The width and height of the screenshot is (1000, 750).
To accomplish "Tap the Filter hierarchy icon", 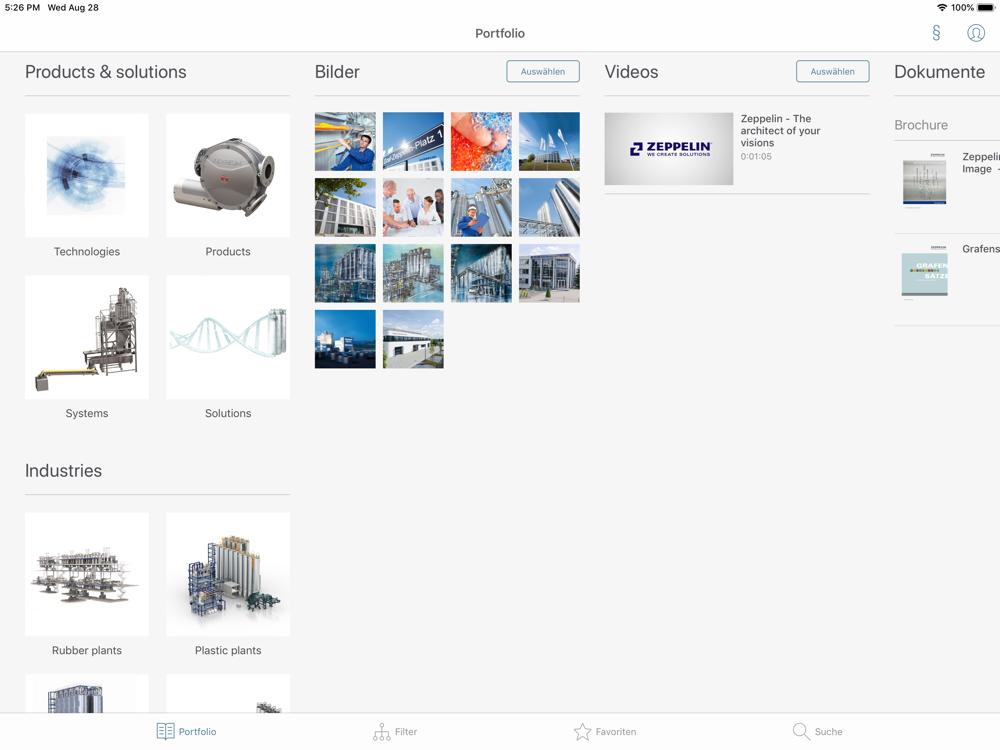I will (381, 732).
